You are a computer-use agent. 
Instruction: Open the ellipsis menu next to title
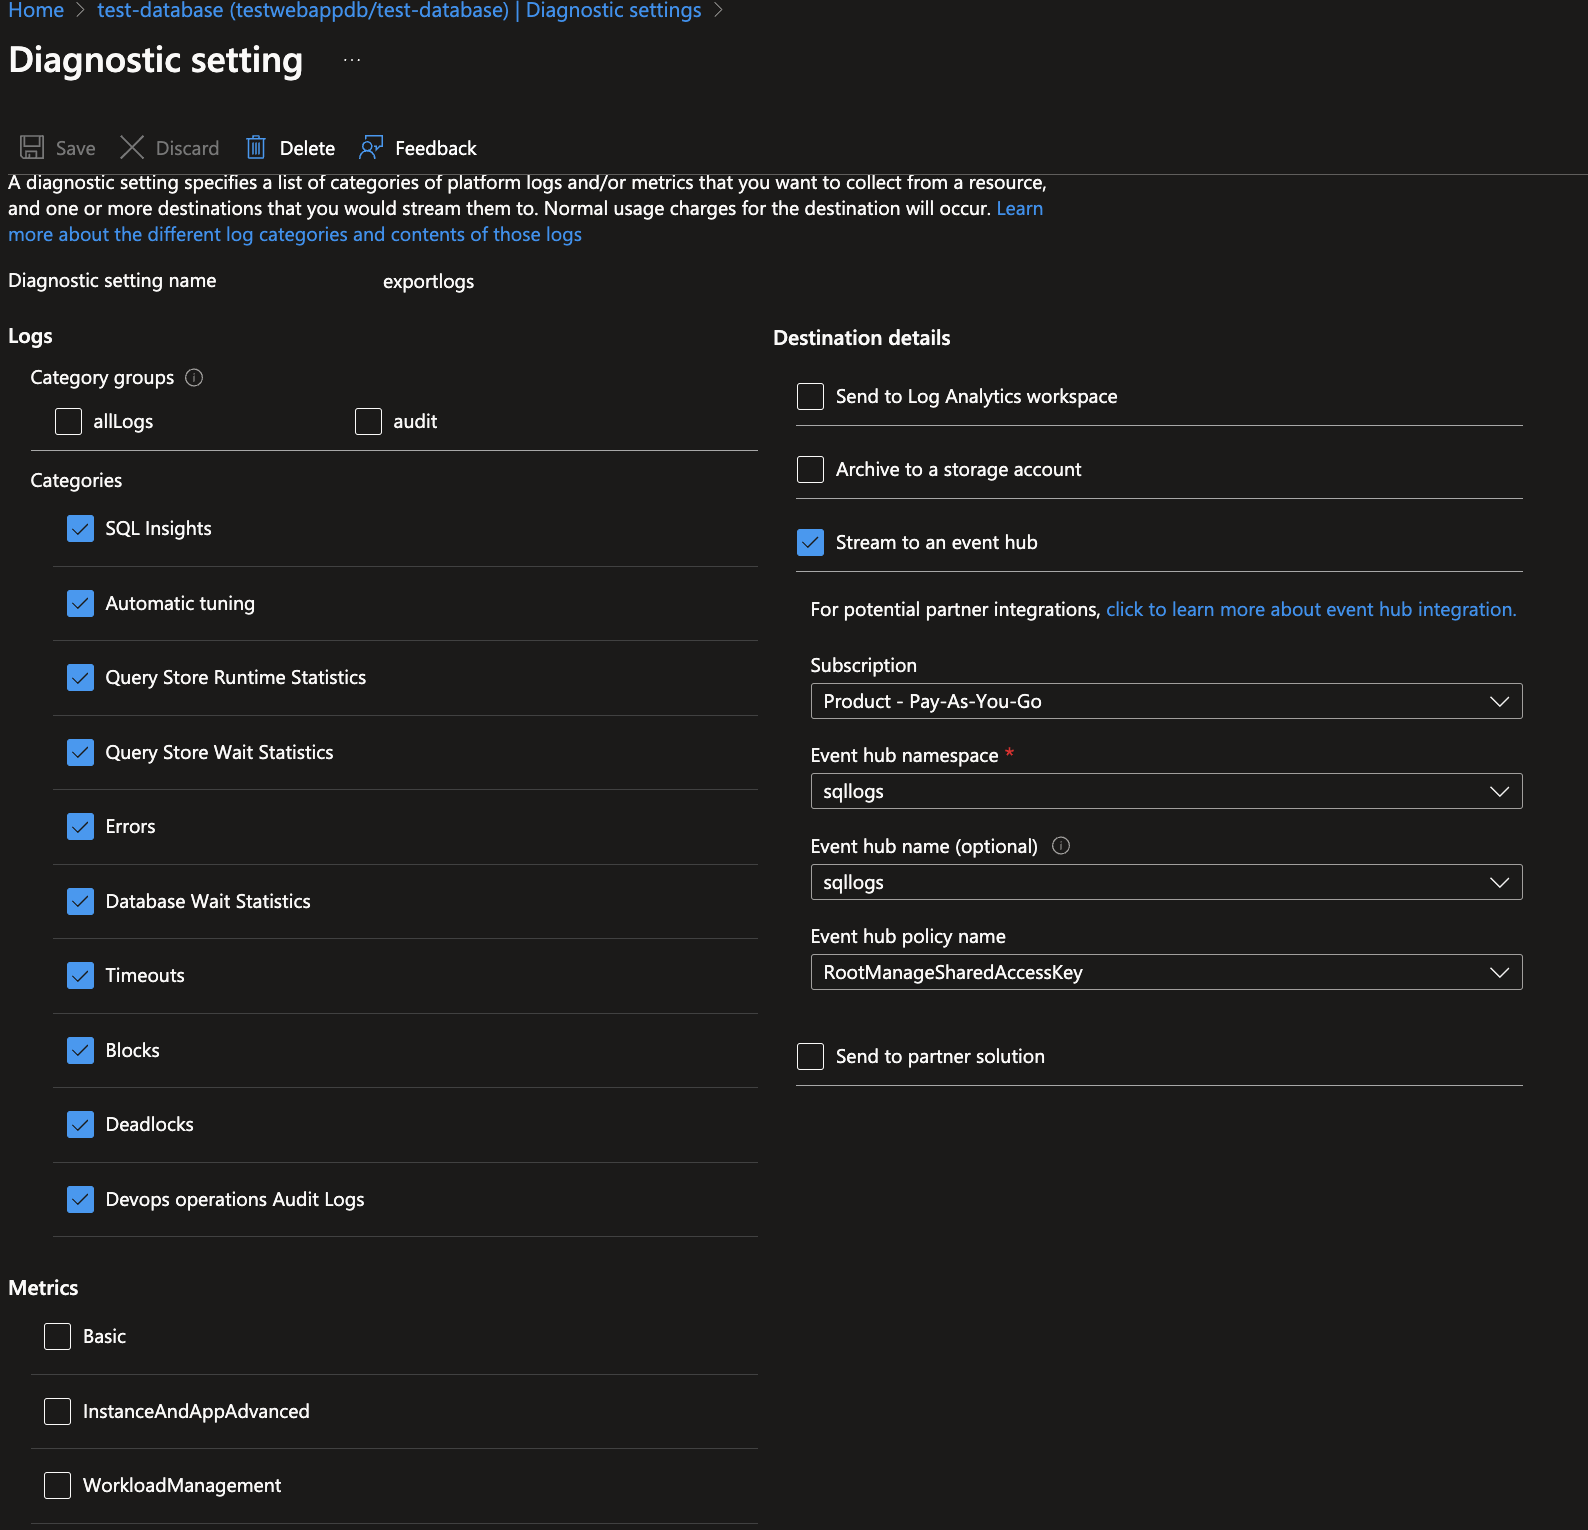pyautogui.click(x=352, y=61)
